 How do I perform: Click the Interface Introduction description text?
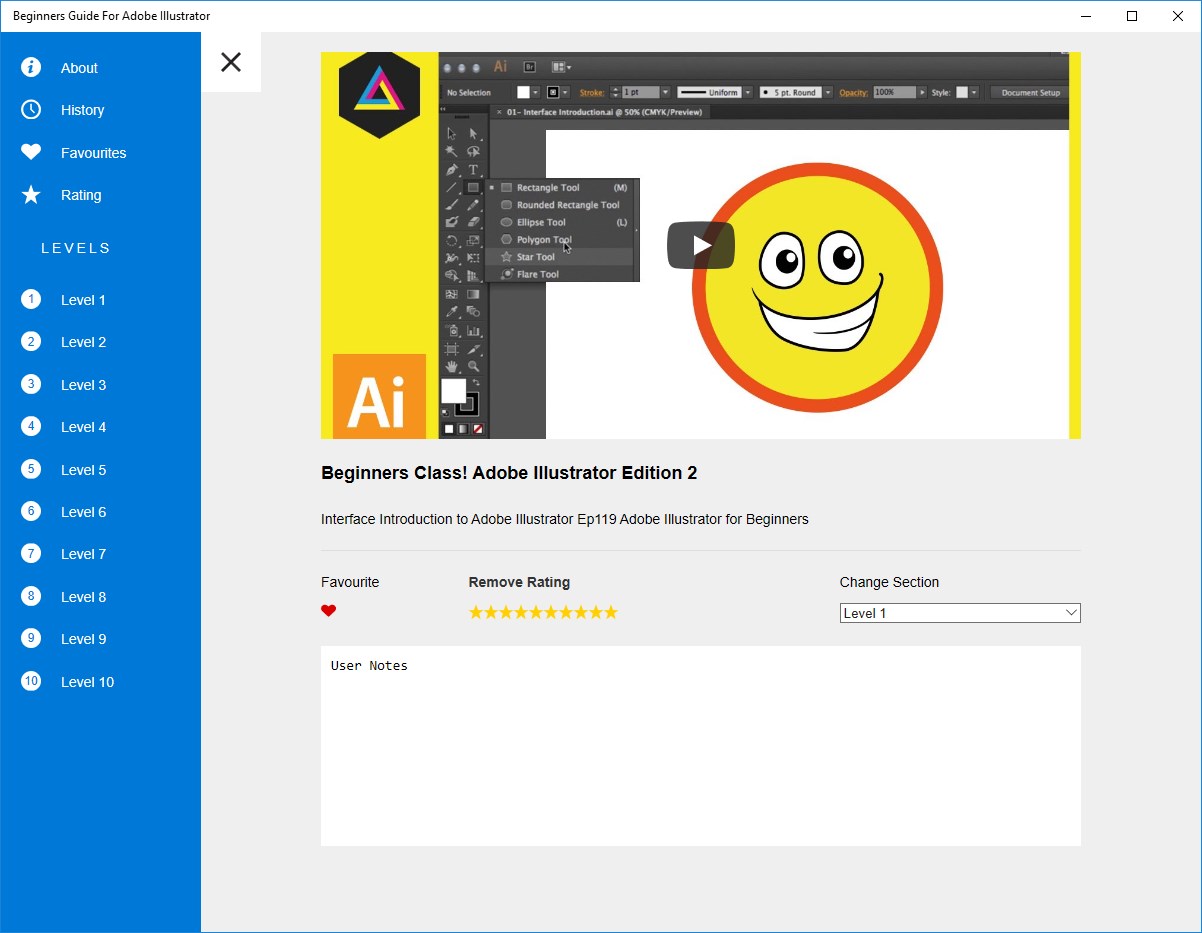(565, 519)
